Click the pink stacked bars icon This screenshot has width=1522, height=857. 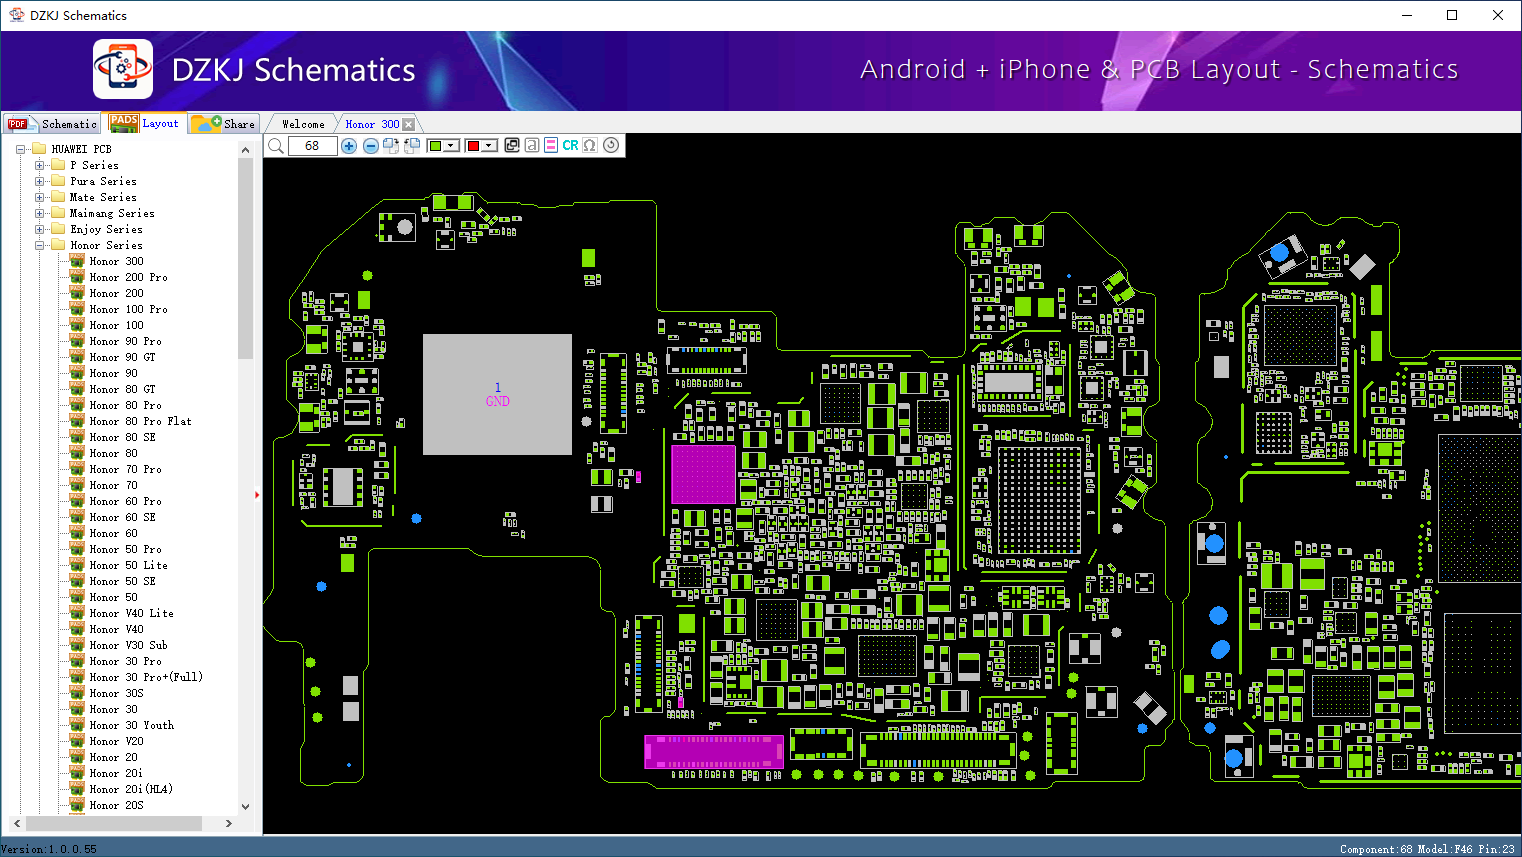pos(551,145)
